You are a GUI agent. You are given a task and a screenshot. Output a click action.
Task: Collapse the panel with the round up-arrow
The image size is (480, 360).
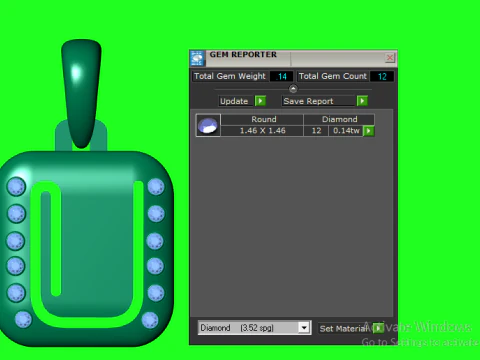coord(293,89)
